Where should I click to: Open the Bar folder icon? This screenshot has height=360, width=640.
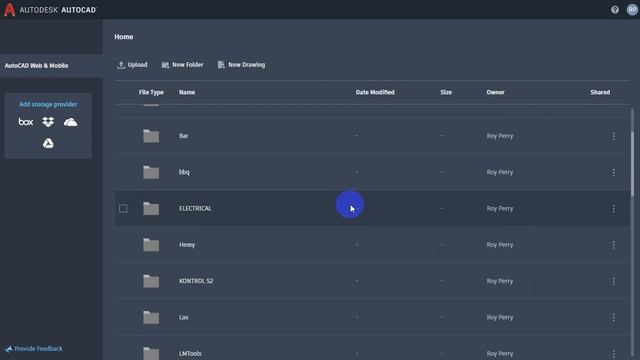click(151, 136)
